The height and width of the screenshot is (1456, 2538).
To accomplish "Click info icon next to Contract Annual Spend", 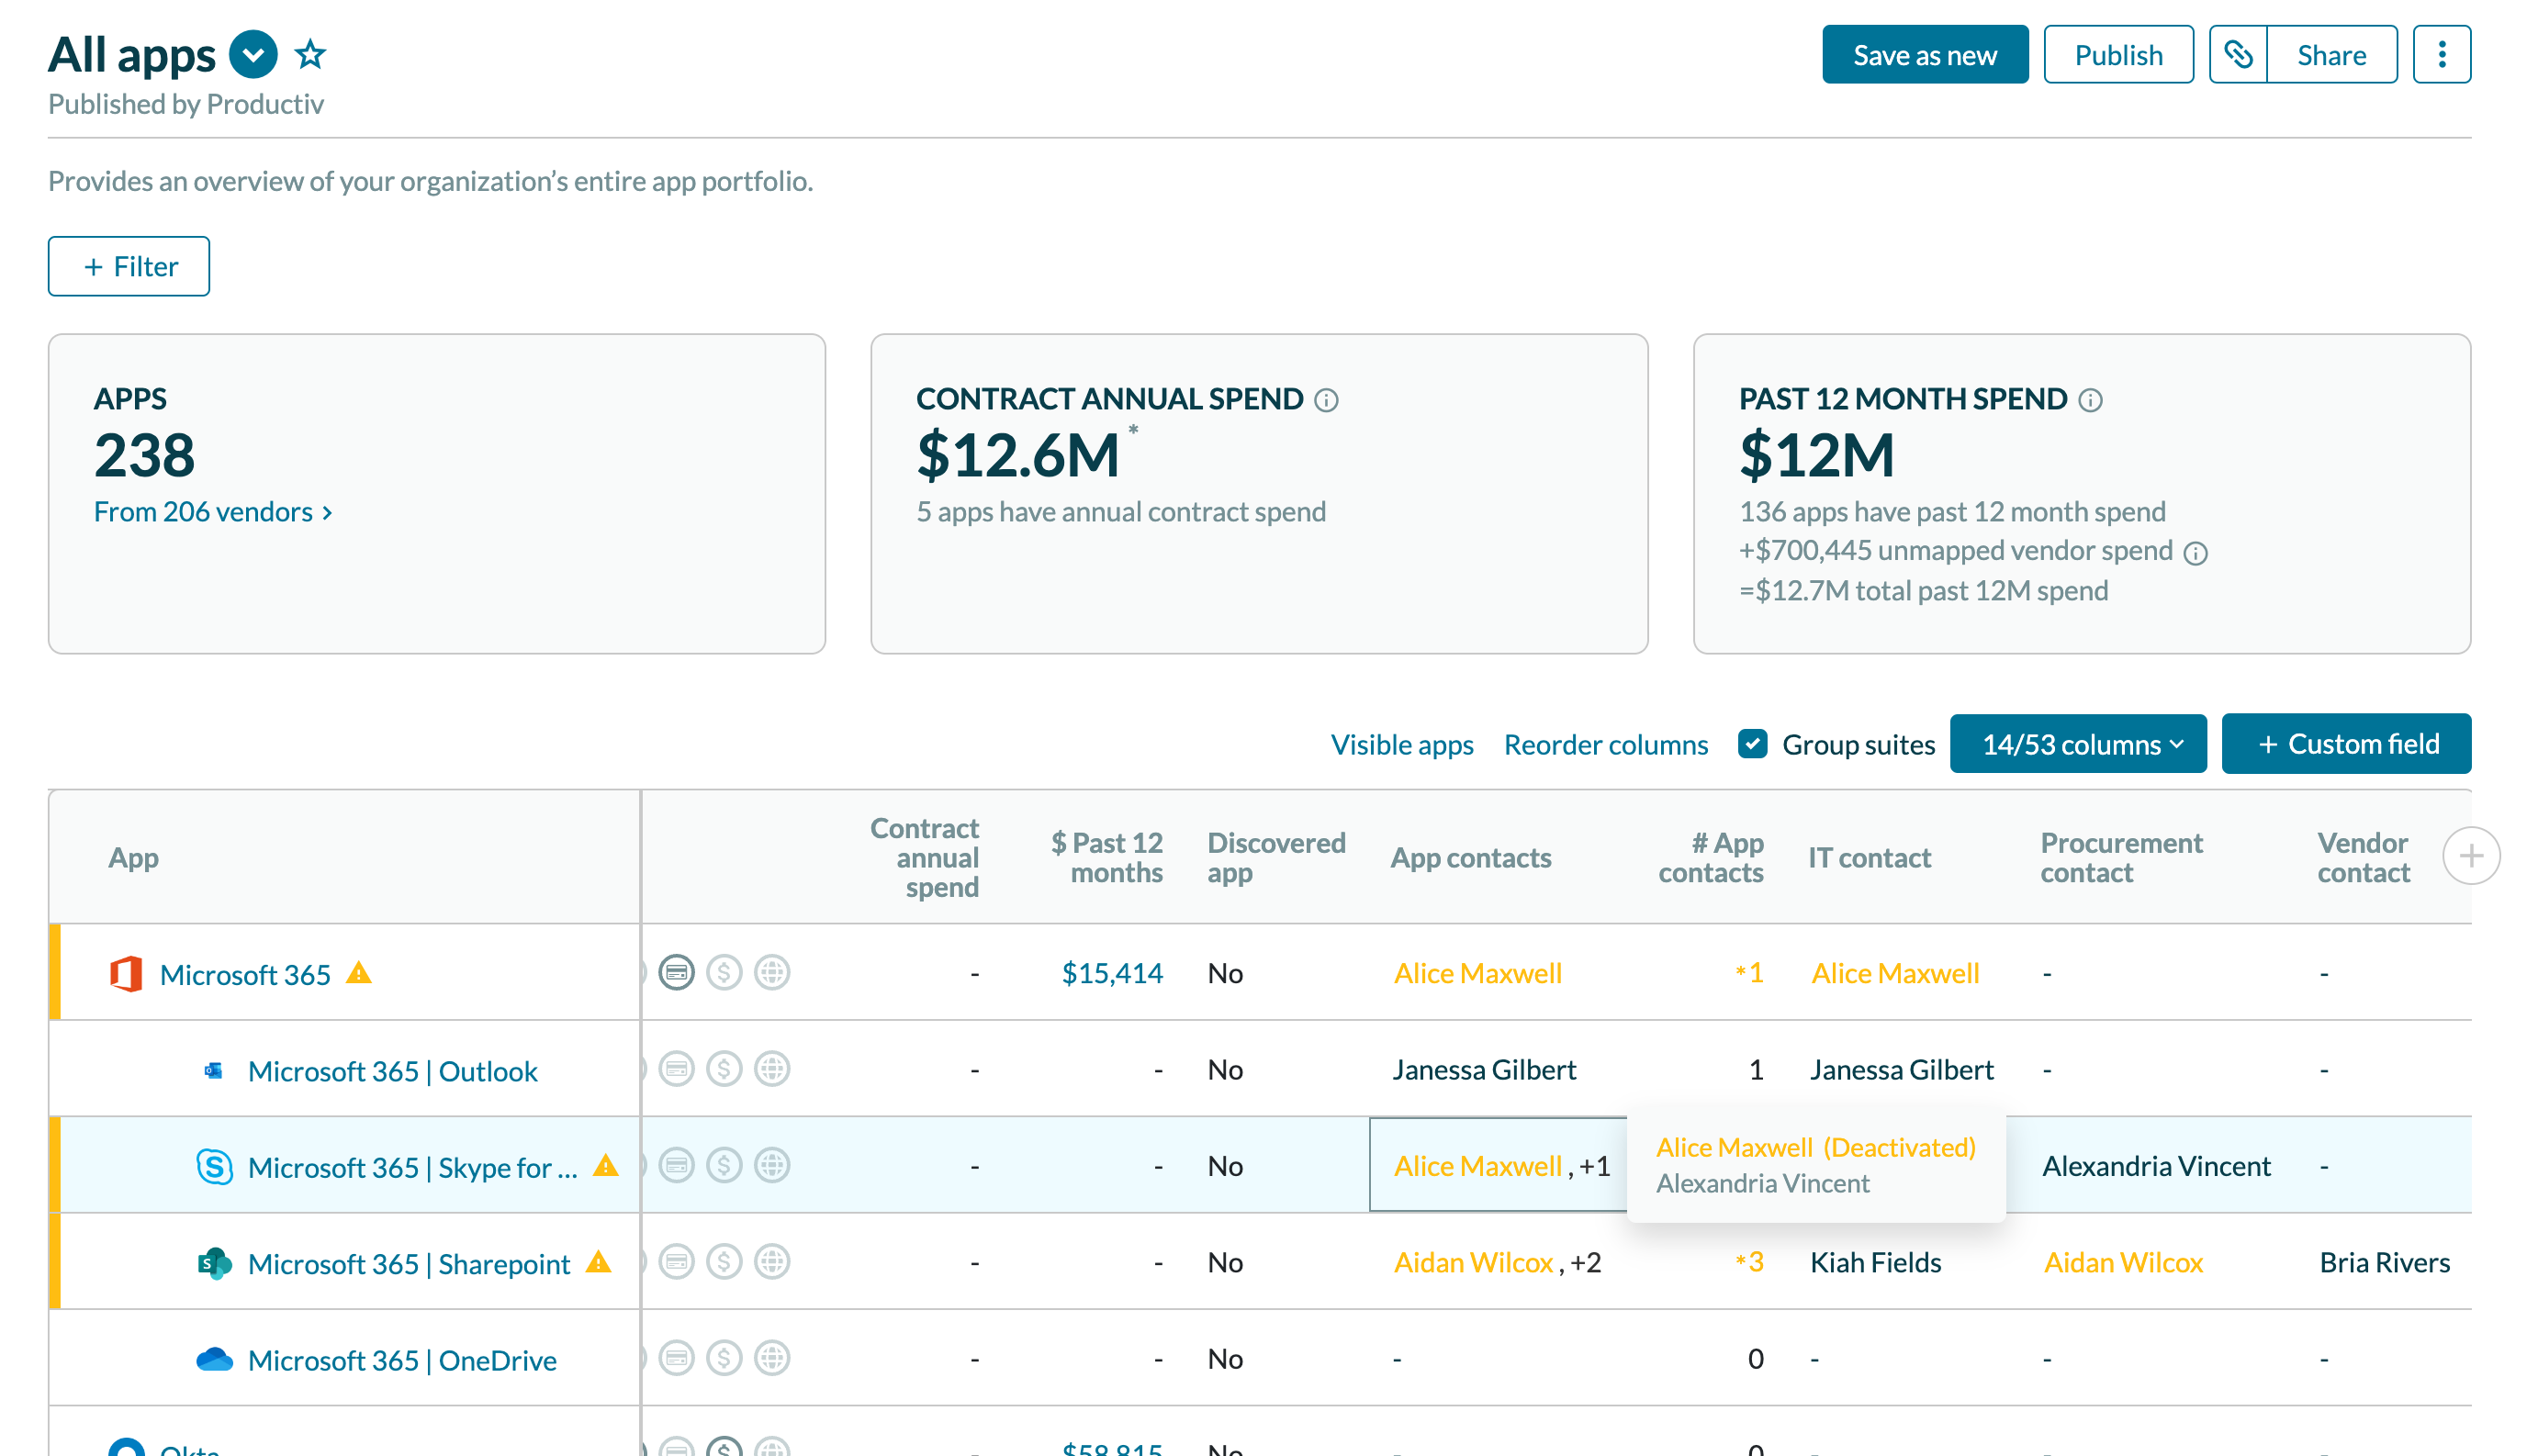I will [x=1326, y=400].
